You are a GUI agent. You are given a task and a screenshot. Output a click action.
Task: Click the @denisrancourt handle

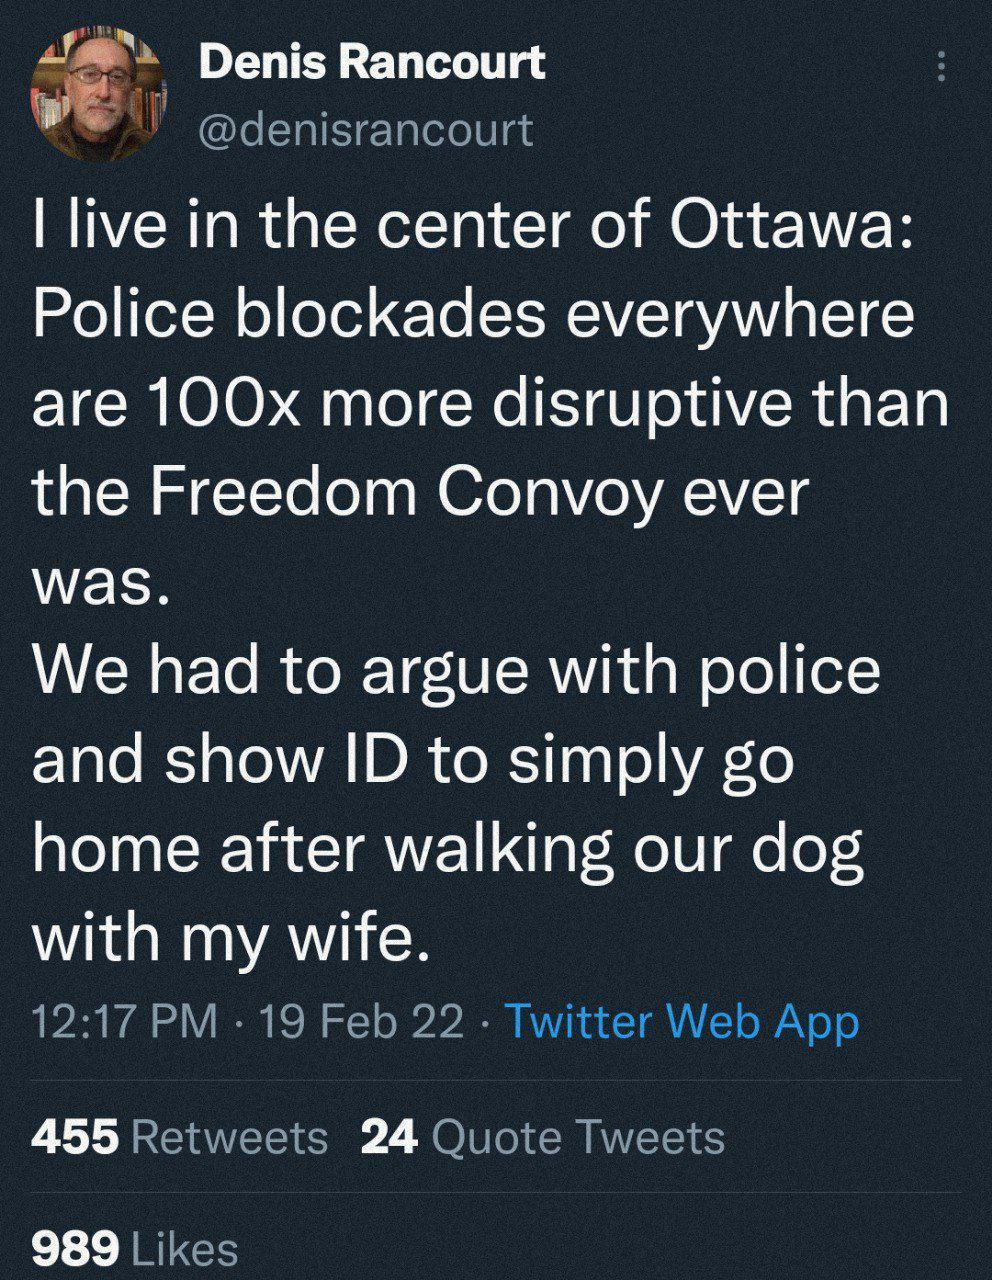[x=365, y=129]
